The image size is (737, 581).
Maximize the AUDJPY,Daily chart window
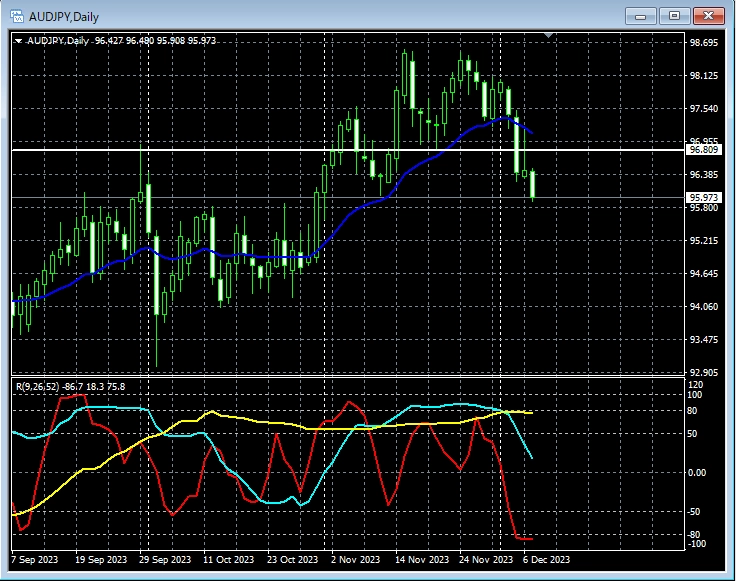tap(675, 16)
